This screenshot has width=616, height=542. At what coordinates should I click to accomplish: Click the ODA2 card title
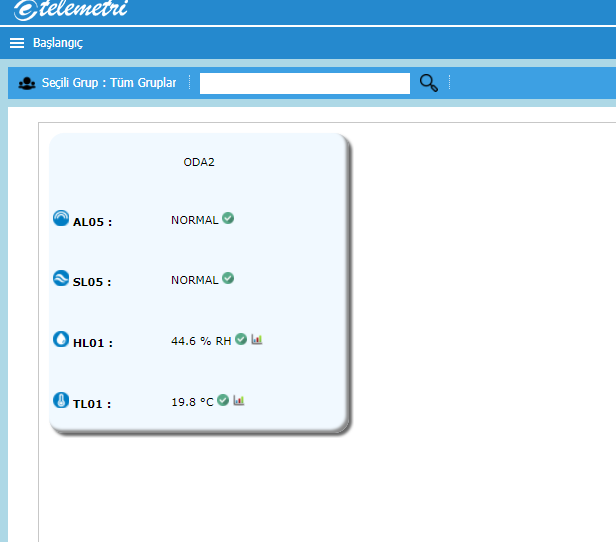click(x=199, y=162)
